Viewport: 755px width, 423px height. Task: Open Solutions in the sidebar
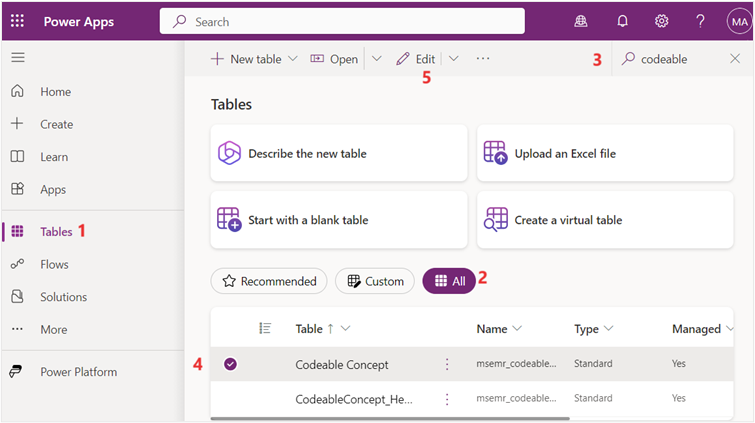(64, 297)
